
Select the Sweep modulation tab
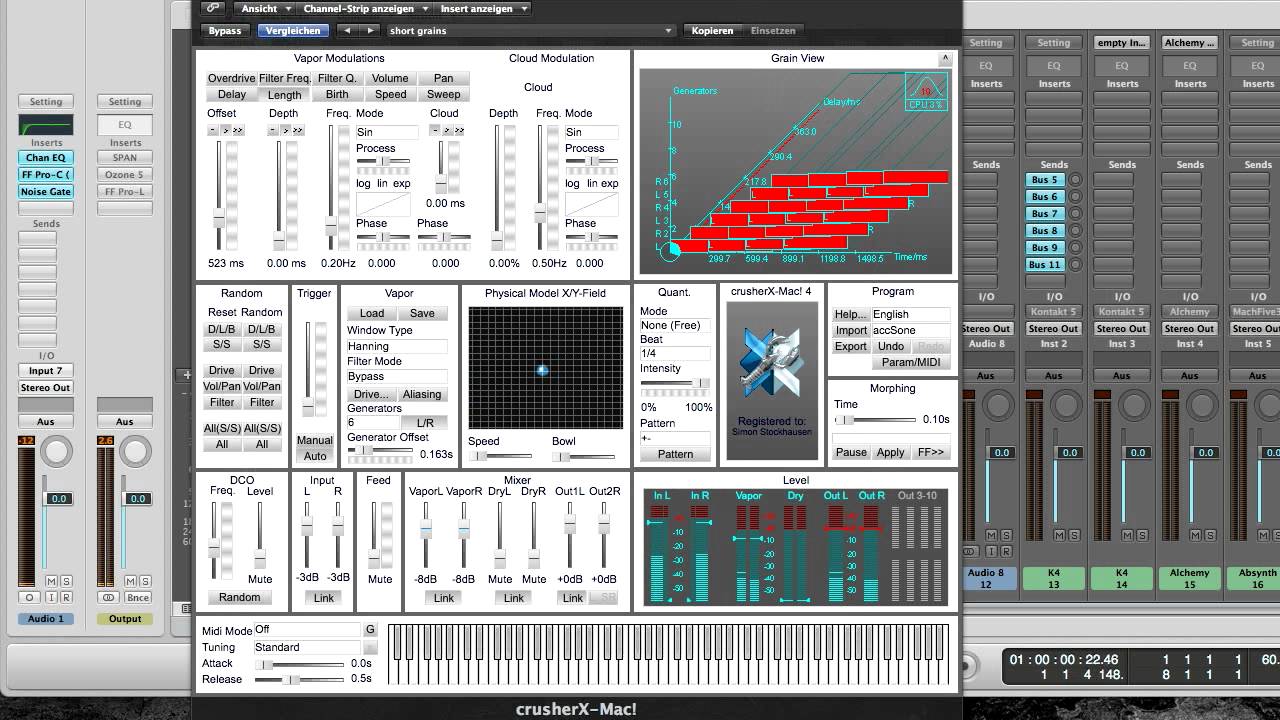[444, 94]
